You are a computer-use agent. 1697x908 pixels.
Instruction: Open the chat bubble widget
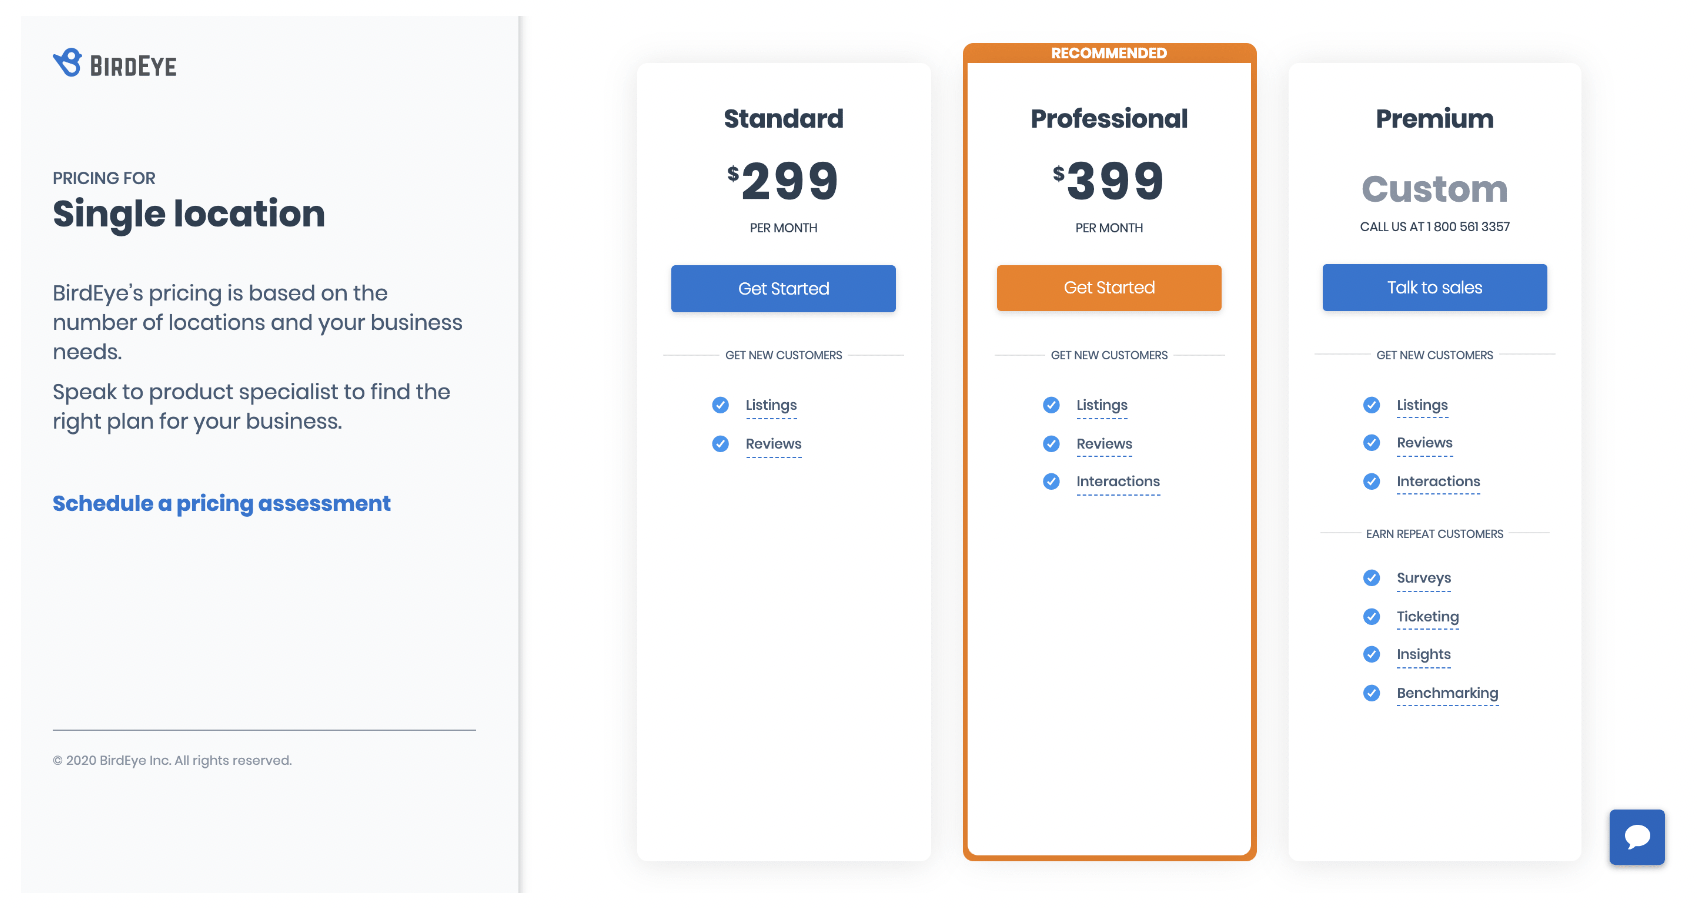(x=1637, y=838)
